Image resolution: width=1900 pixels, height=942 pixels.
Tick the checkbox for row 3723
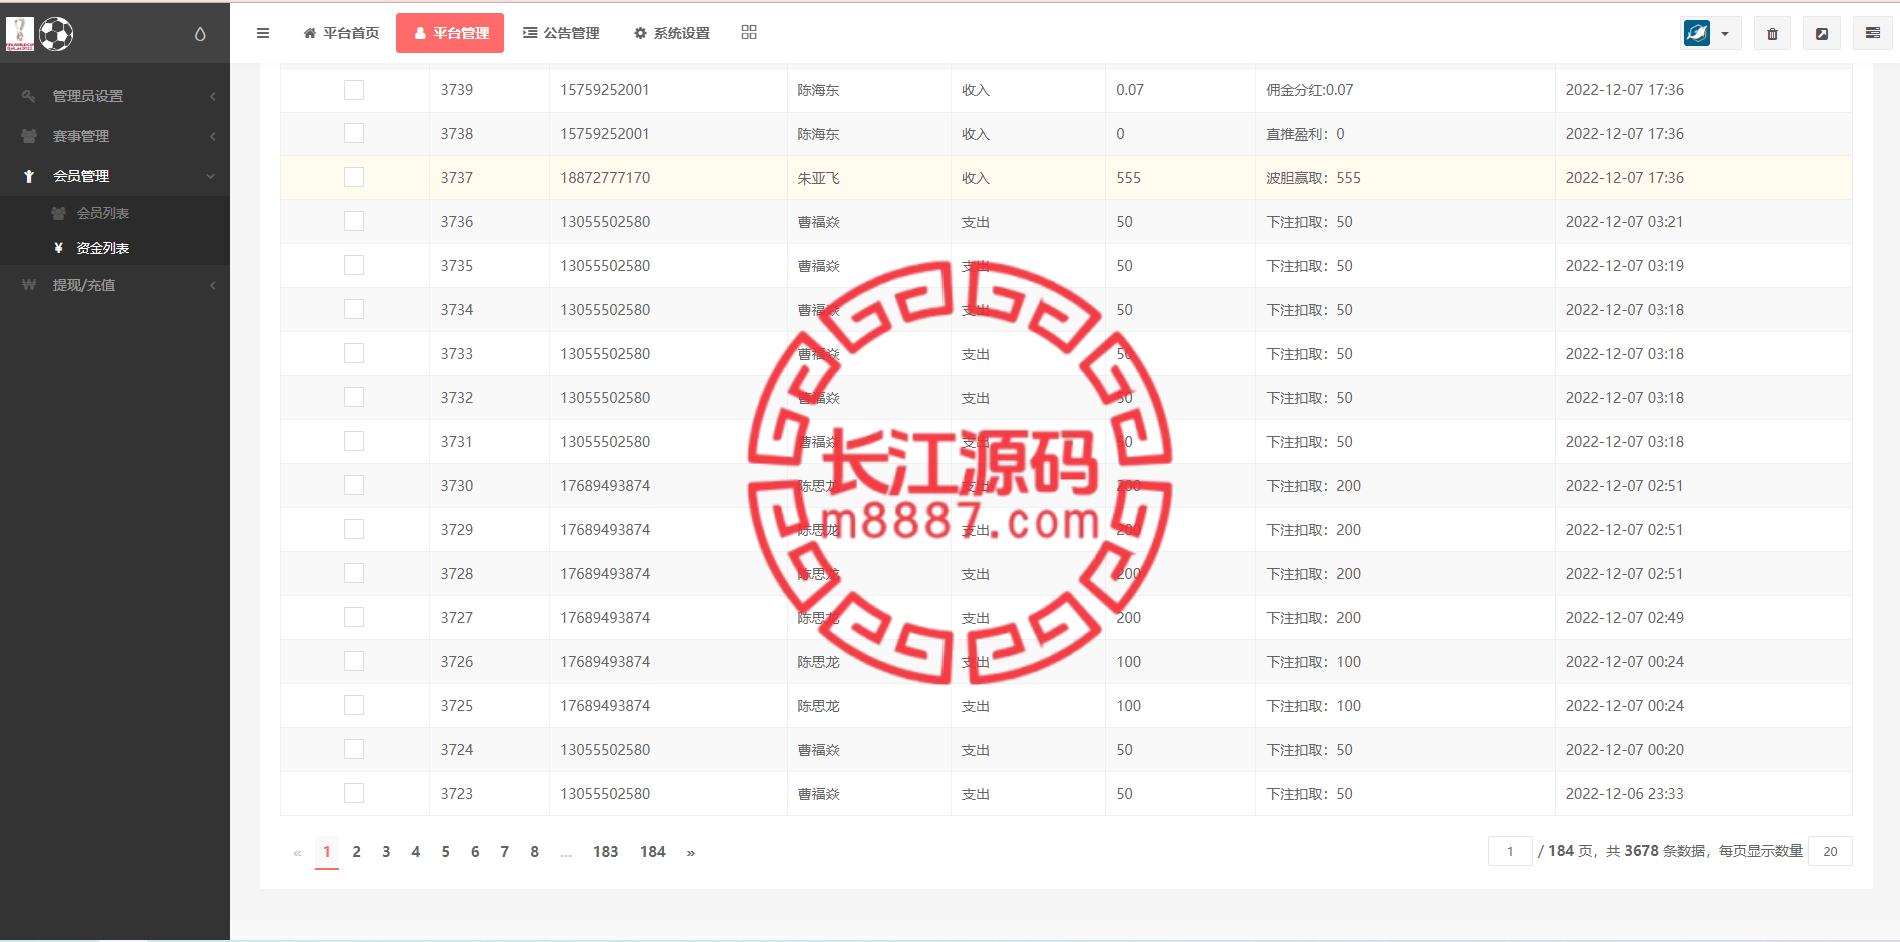(x=354, y=794)
